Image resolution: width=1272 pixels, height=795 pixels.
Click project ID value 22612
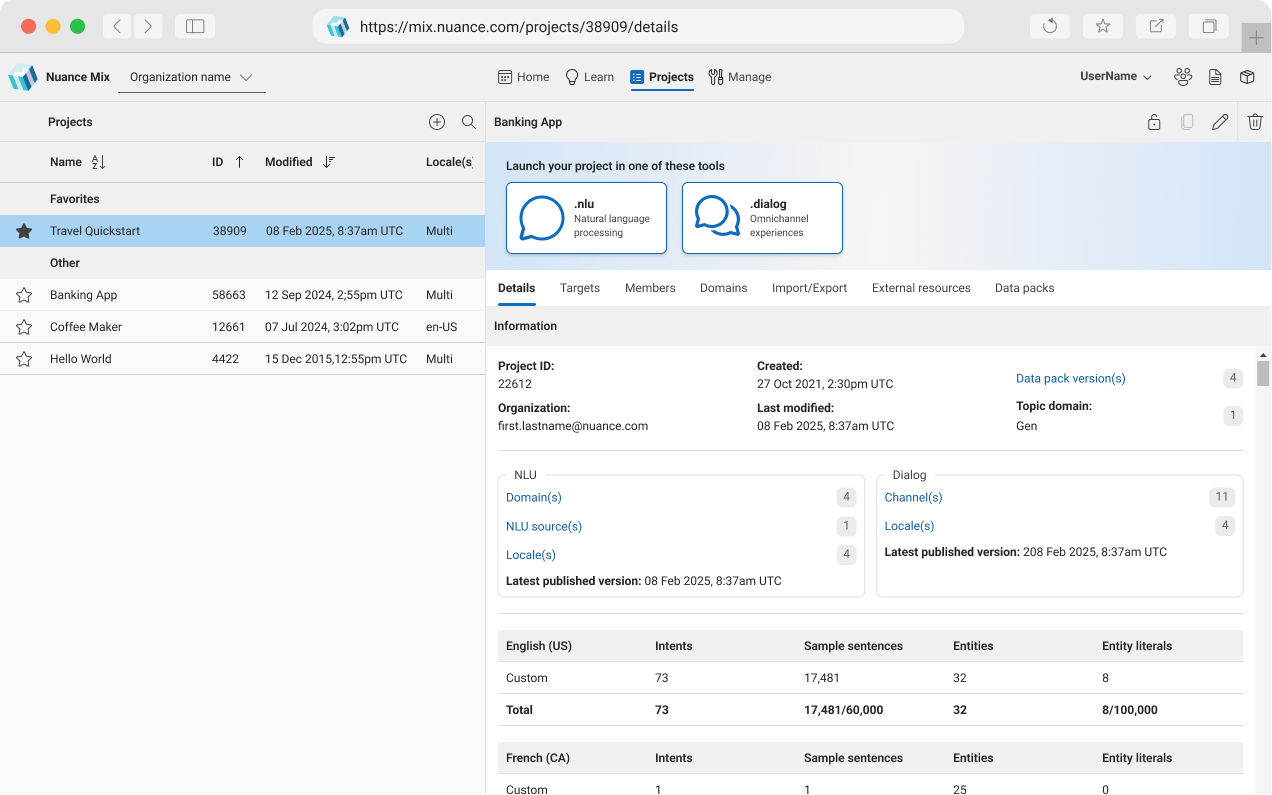[515, 384]
